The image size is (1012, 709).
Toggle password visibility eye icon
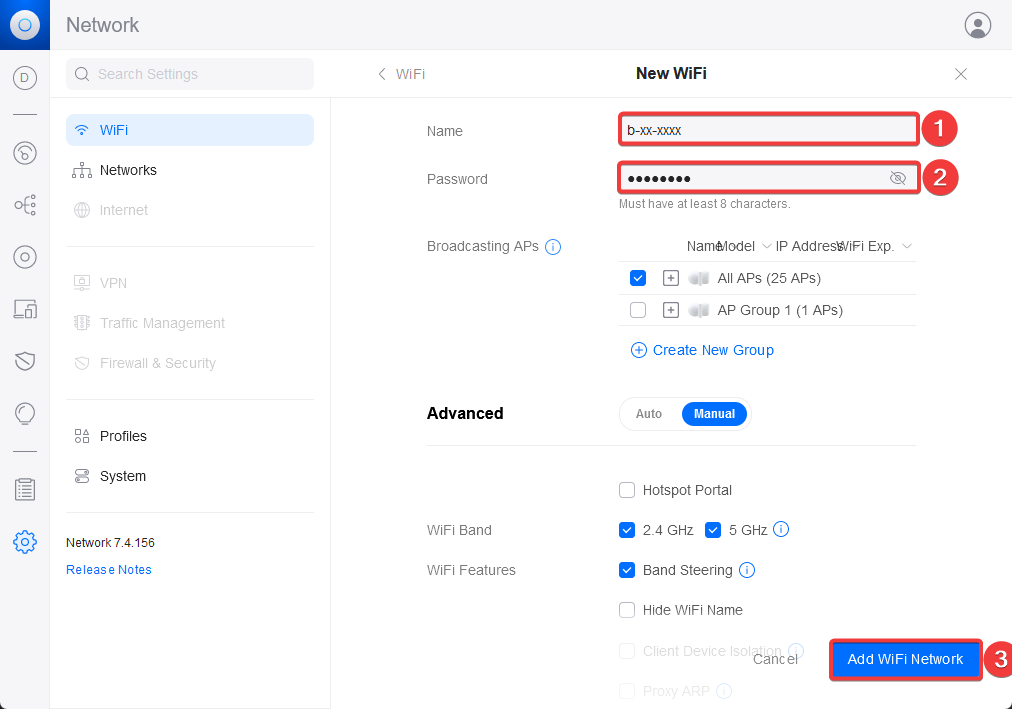[x=898, y=178]
